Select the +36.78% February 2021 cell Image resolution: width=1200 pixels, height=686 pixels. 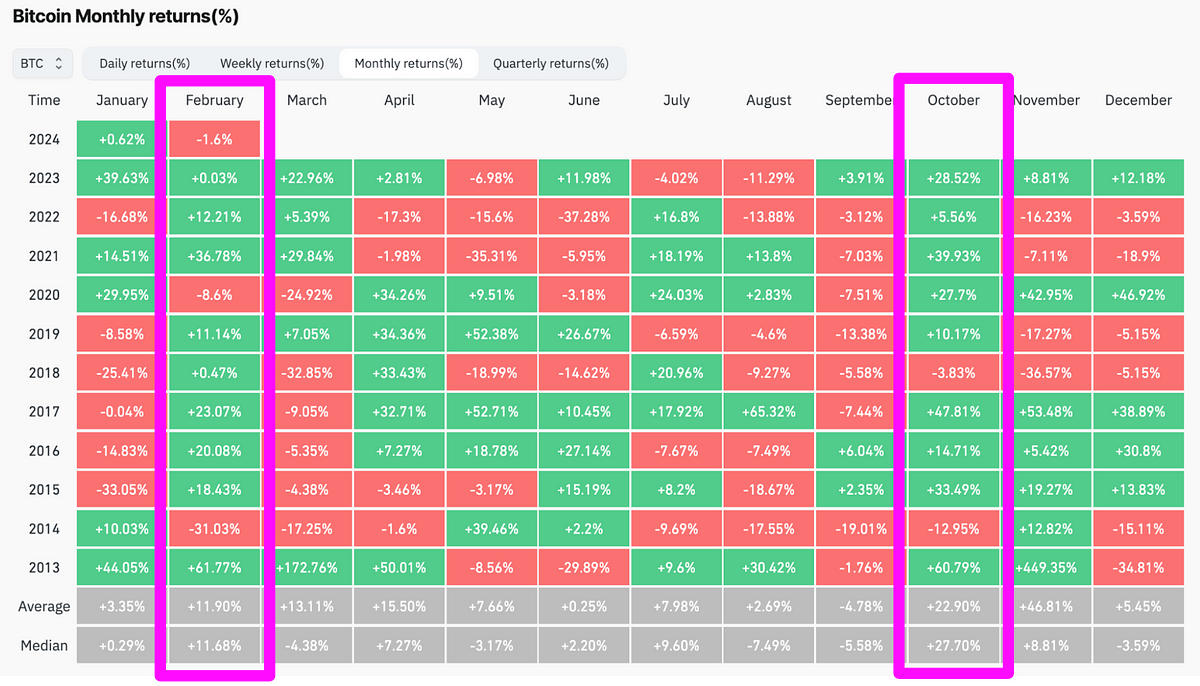214,256
